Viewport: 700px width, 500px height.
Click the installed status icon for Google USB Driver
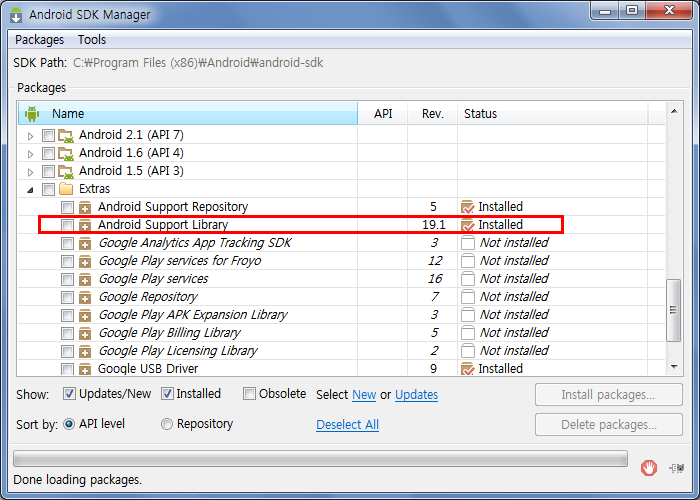click(x=467, y=369)
